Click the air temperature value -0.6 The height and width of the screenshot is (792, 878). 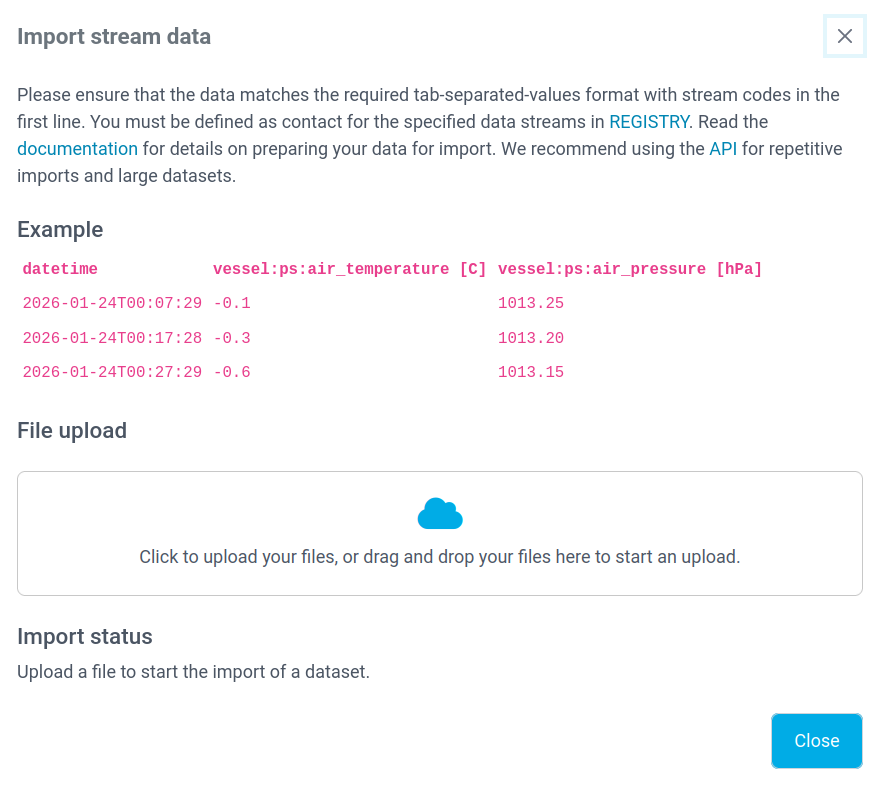click(x=232, y=372)
